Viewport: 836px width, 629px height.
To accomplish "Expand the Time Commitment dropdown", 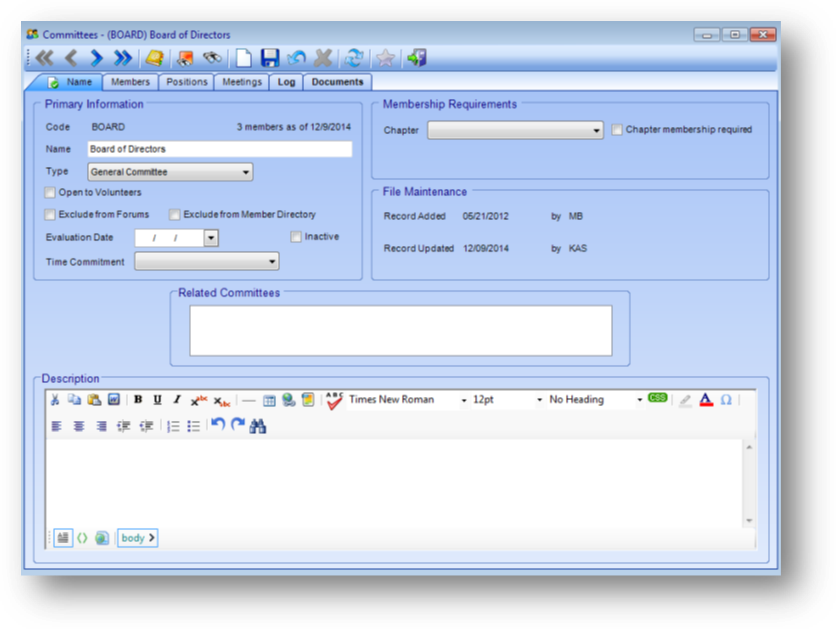I will 206,261.
